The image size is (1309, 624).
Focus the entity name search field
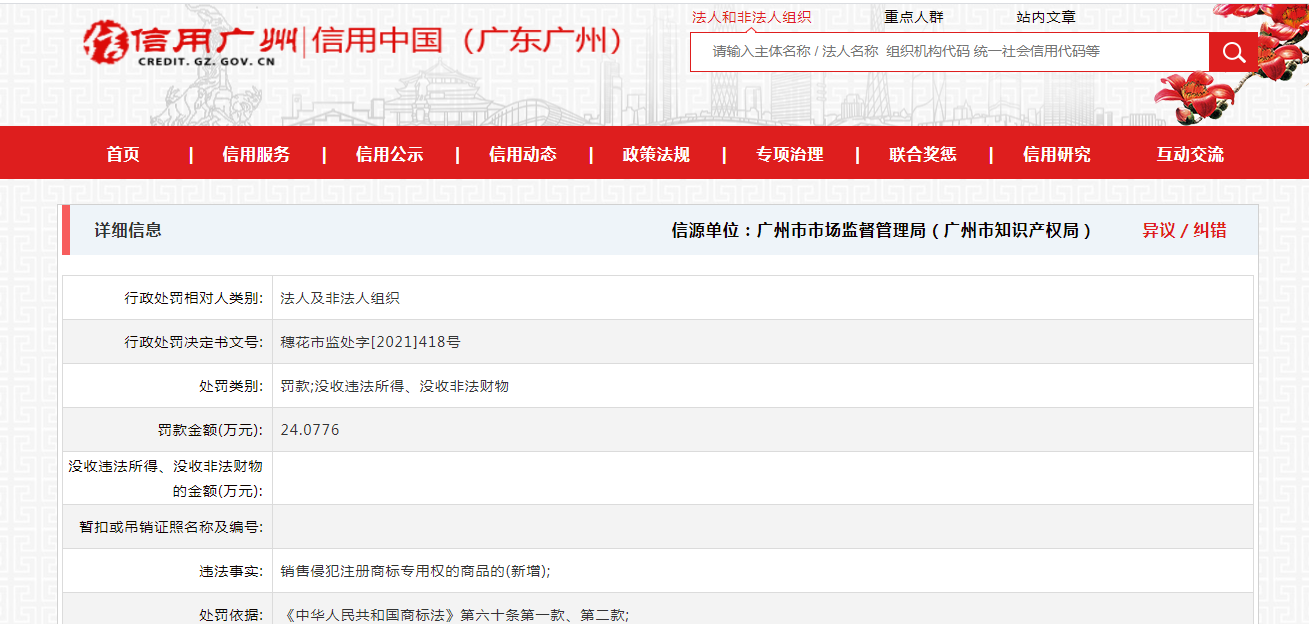click(949, 52)
